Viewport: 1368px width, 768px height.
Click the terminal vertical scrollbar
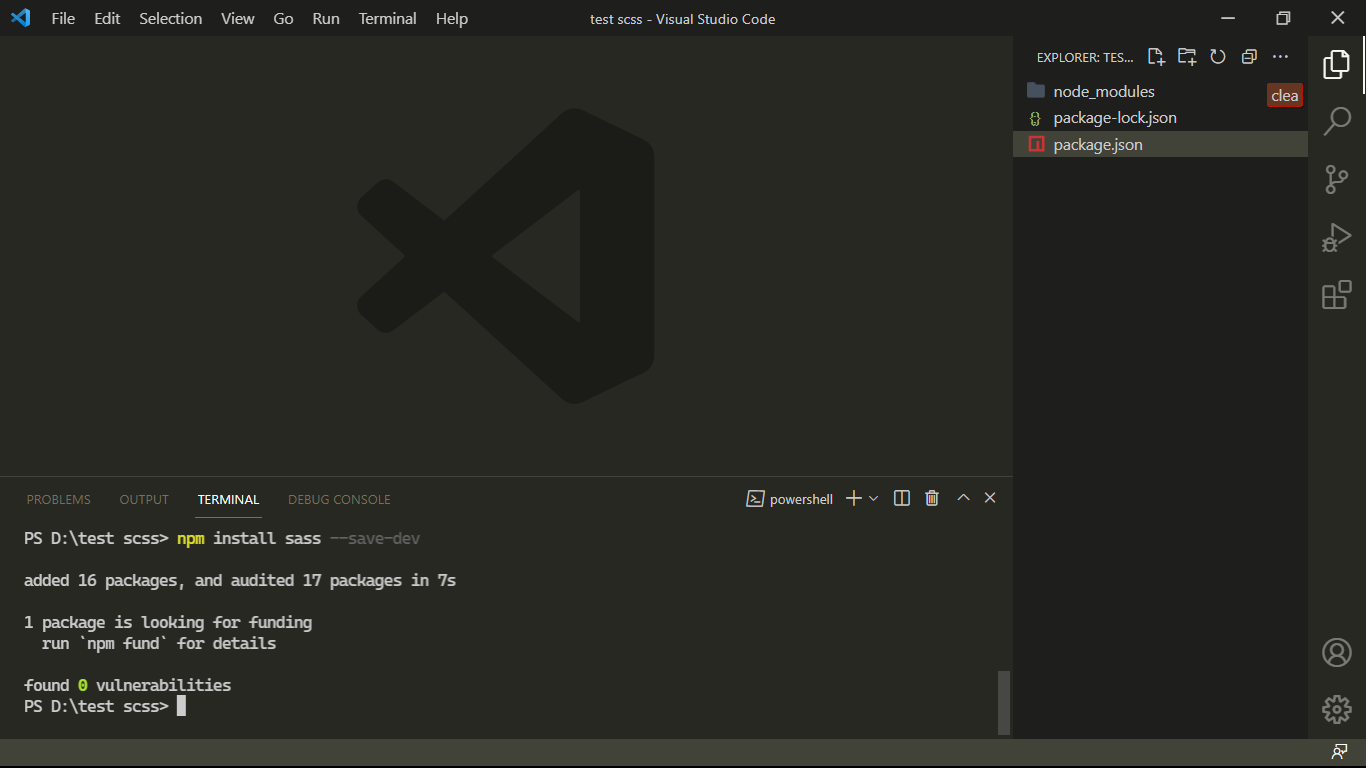coord(1004,702)
